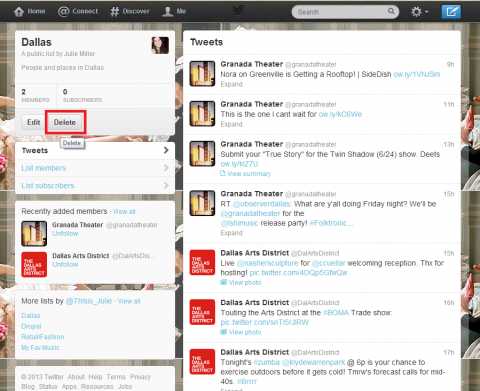Click the chevron beside List members
The width and height of the screenshot is (480, 391).
click(x=166, y=168)
